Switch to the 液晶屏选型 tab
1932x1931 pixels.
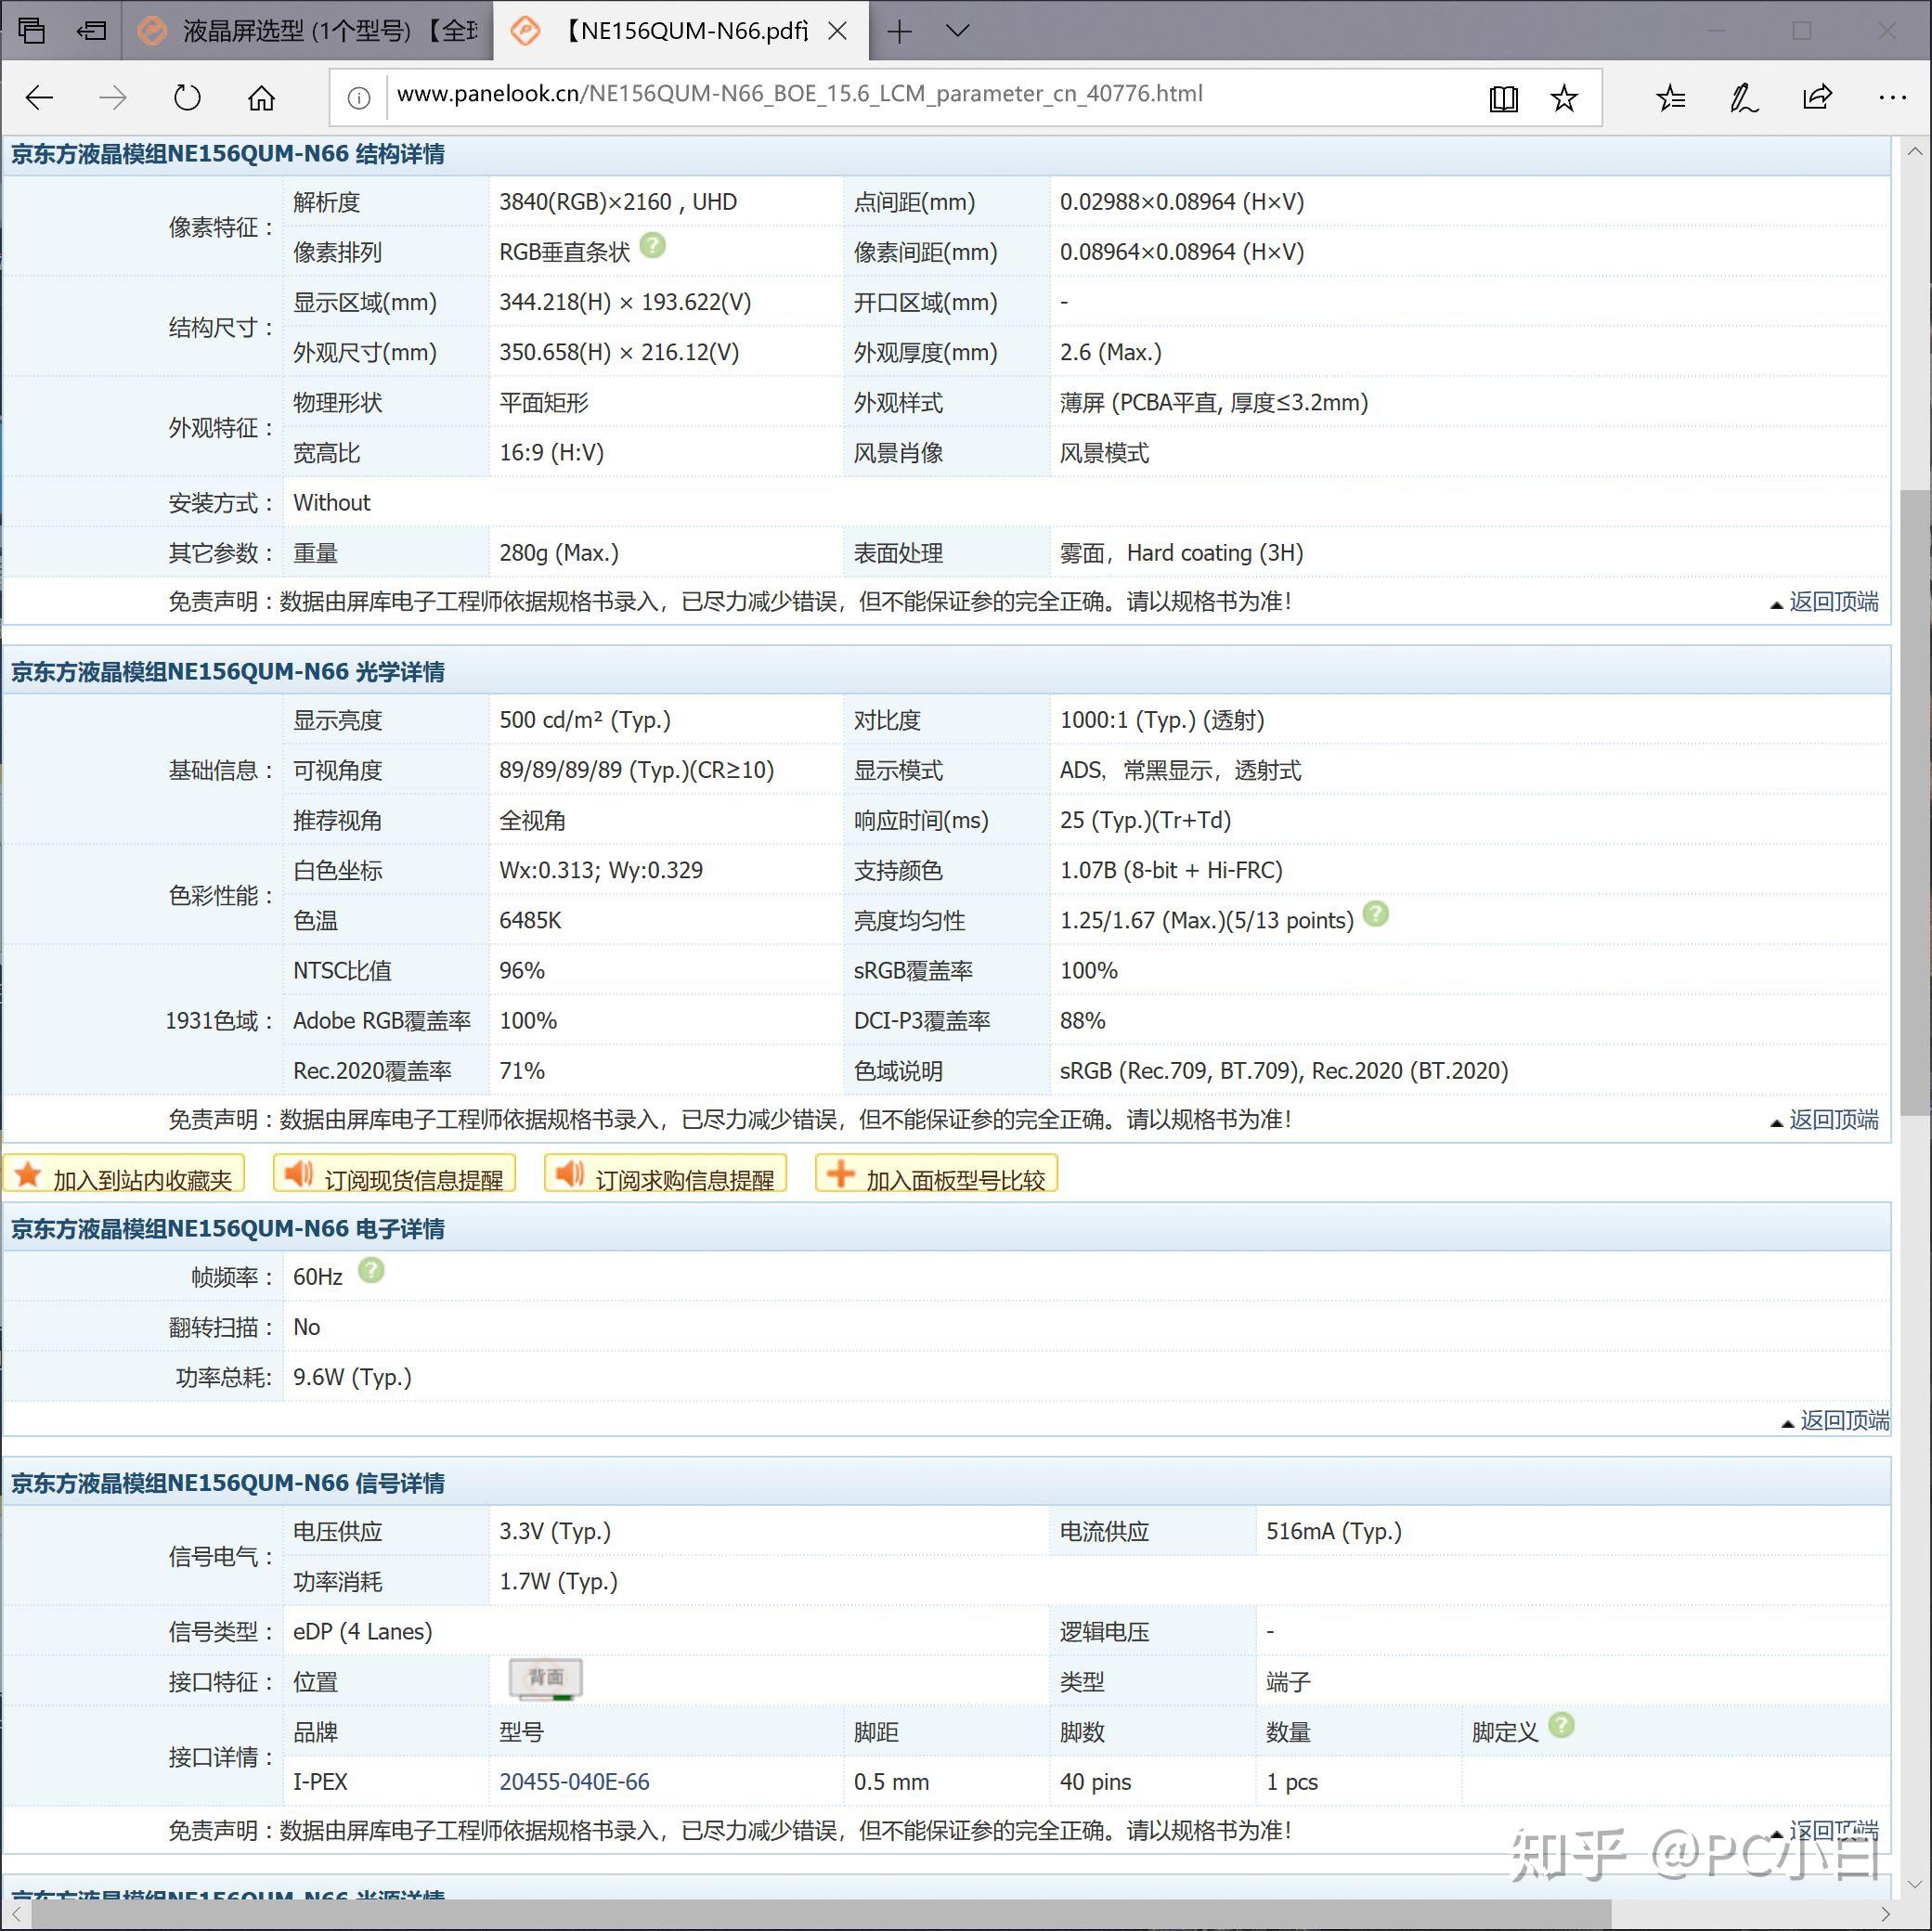tap(310, 31)
